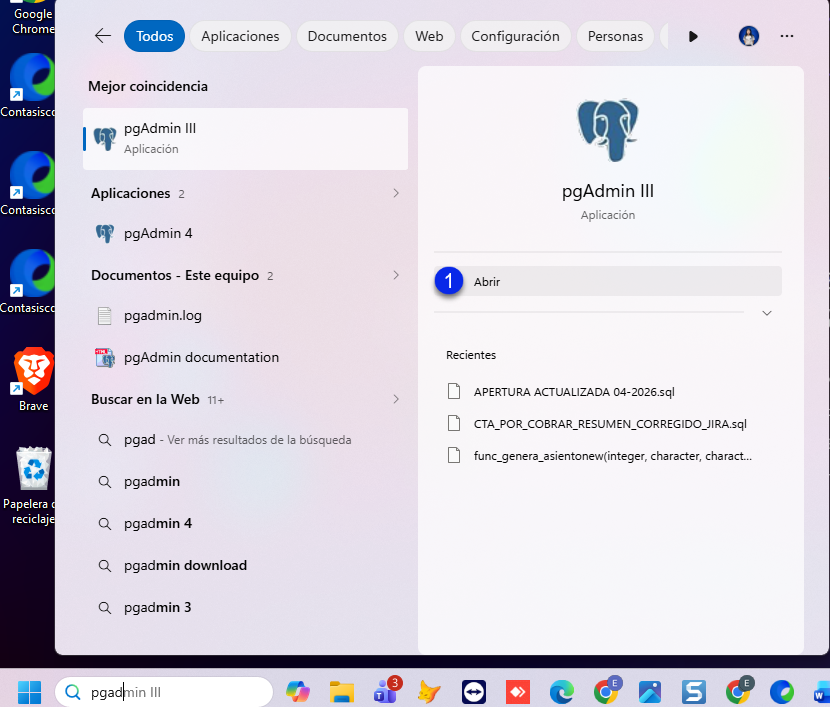
Task: Open the Buscar en la Web heading
Action: pos(145,399)
